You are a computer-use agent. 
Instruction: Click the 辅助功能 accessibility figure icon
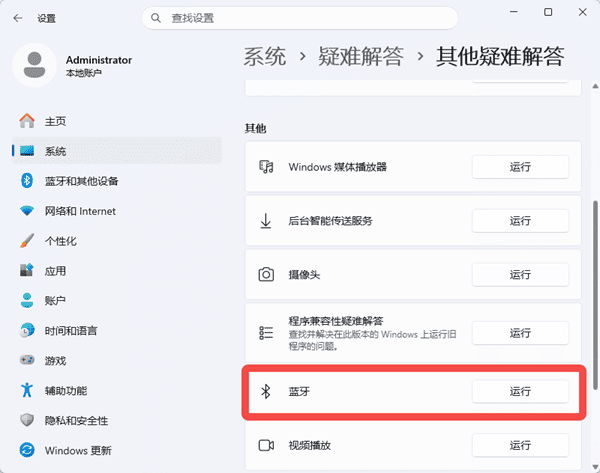[x=27, y=390]
